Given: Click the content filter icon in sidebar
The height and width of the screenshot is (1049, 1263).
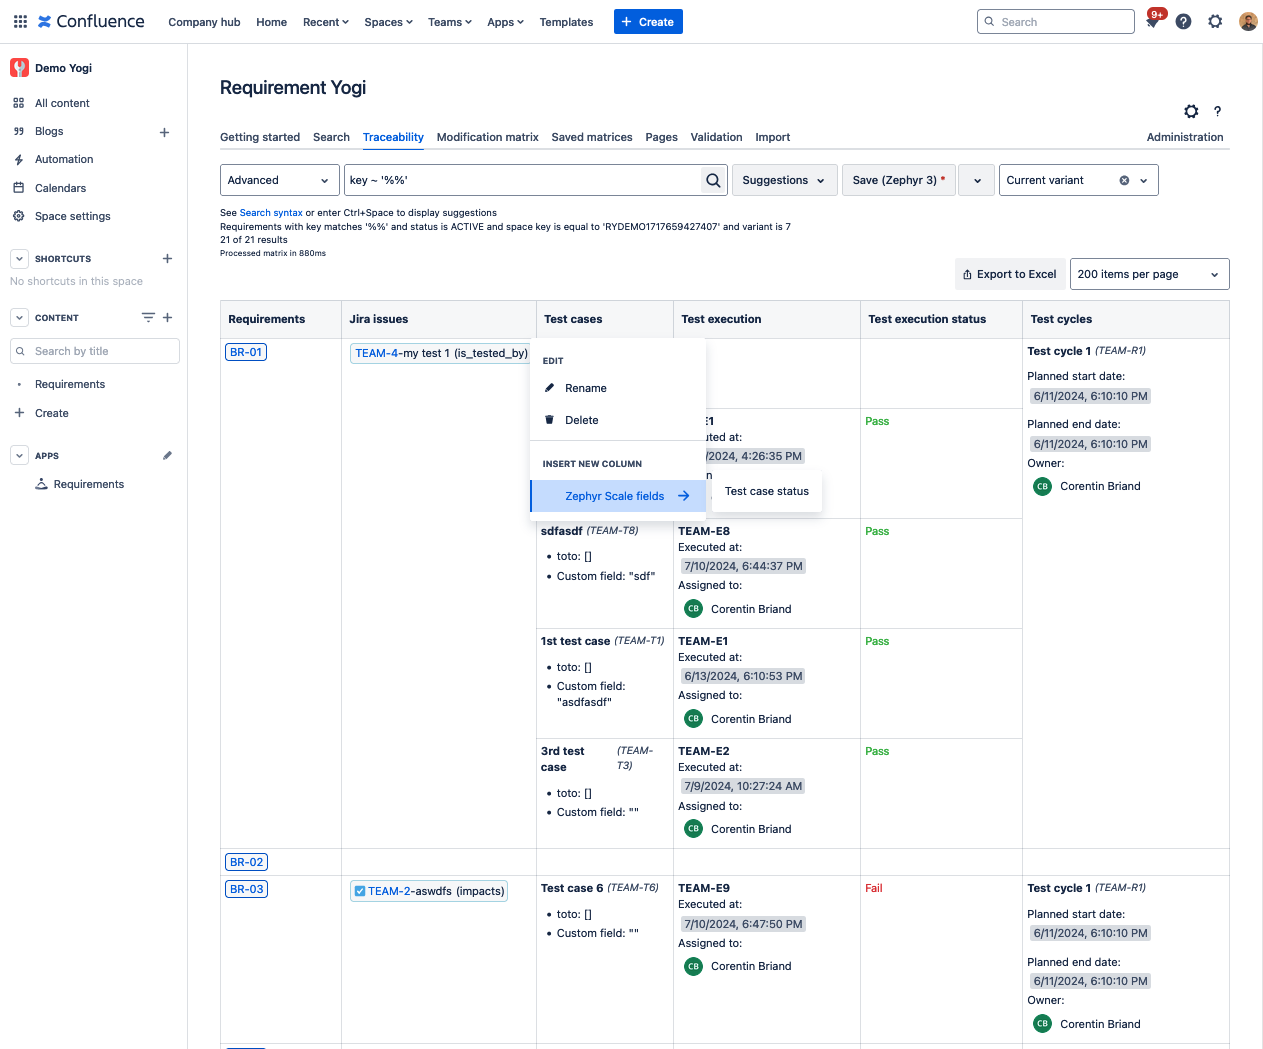Looking at the screenshot, I should tap(148, 318).
